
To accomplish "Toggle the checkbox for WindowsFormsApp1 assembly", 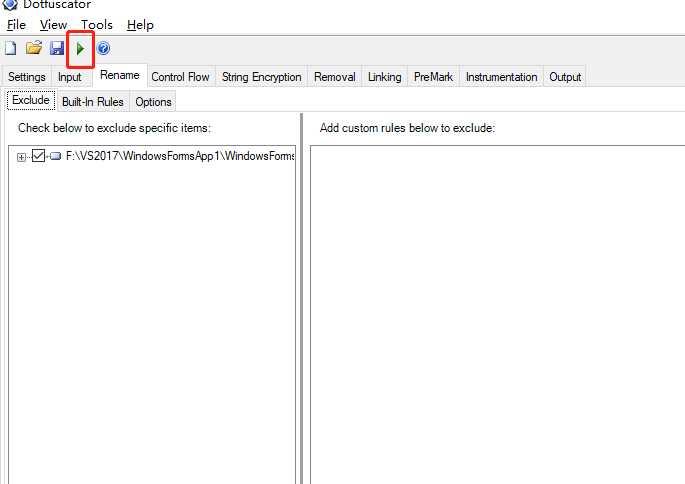I will coord(38,156).
